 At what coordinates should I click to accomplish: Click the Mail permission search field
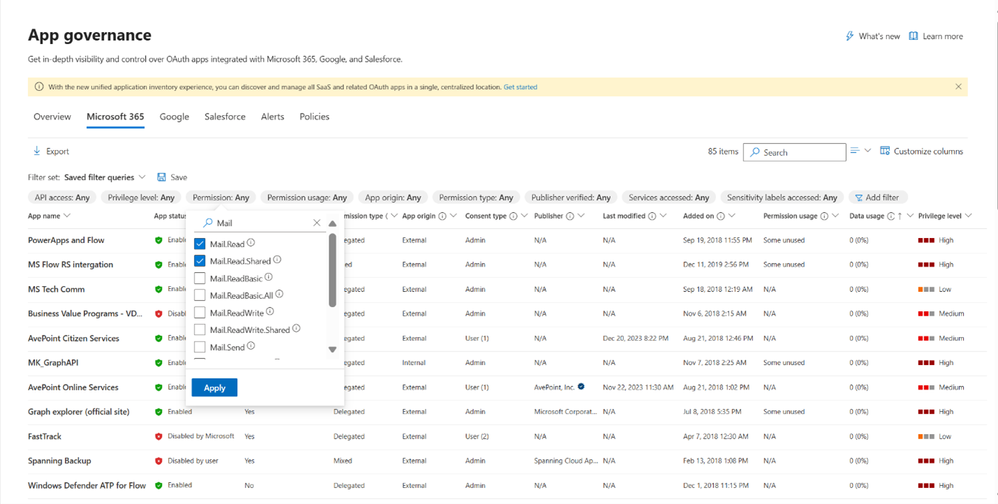[x=262, y=223]
